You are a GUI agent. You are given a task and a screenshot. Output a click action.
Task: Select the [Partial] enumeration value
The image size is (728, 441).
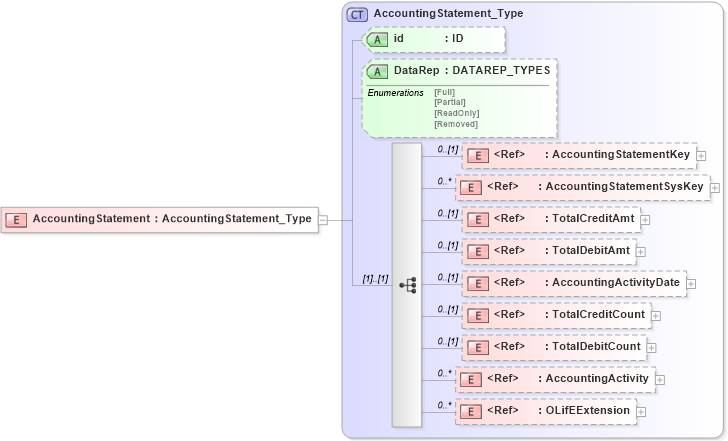click(x=450, y=103)
